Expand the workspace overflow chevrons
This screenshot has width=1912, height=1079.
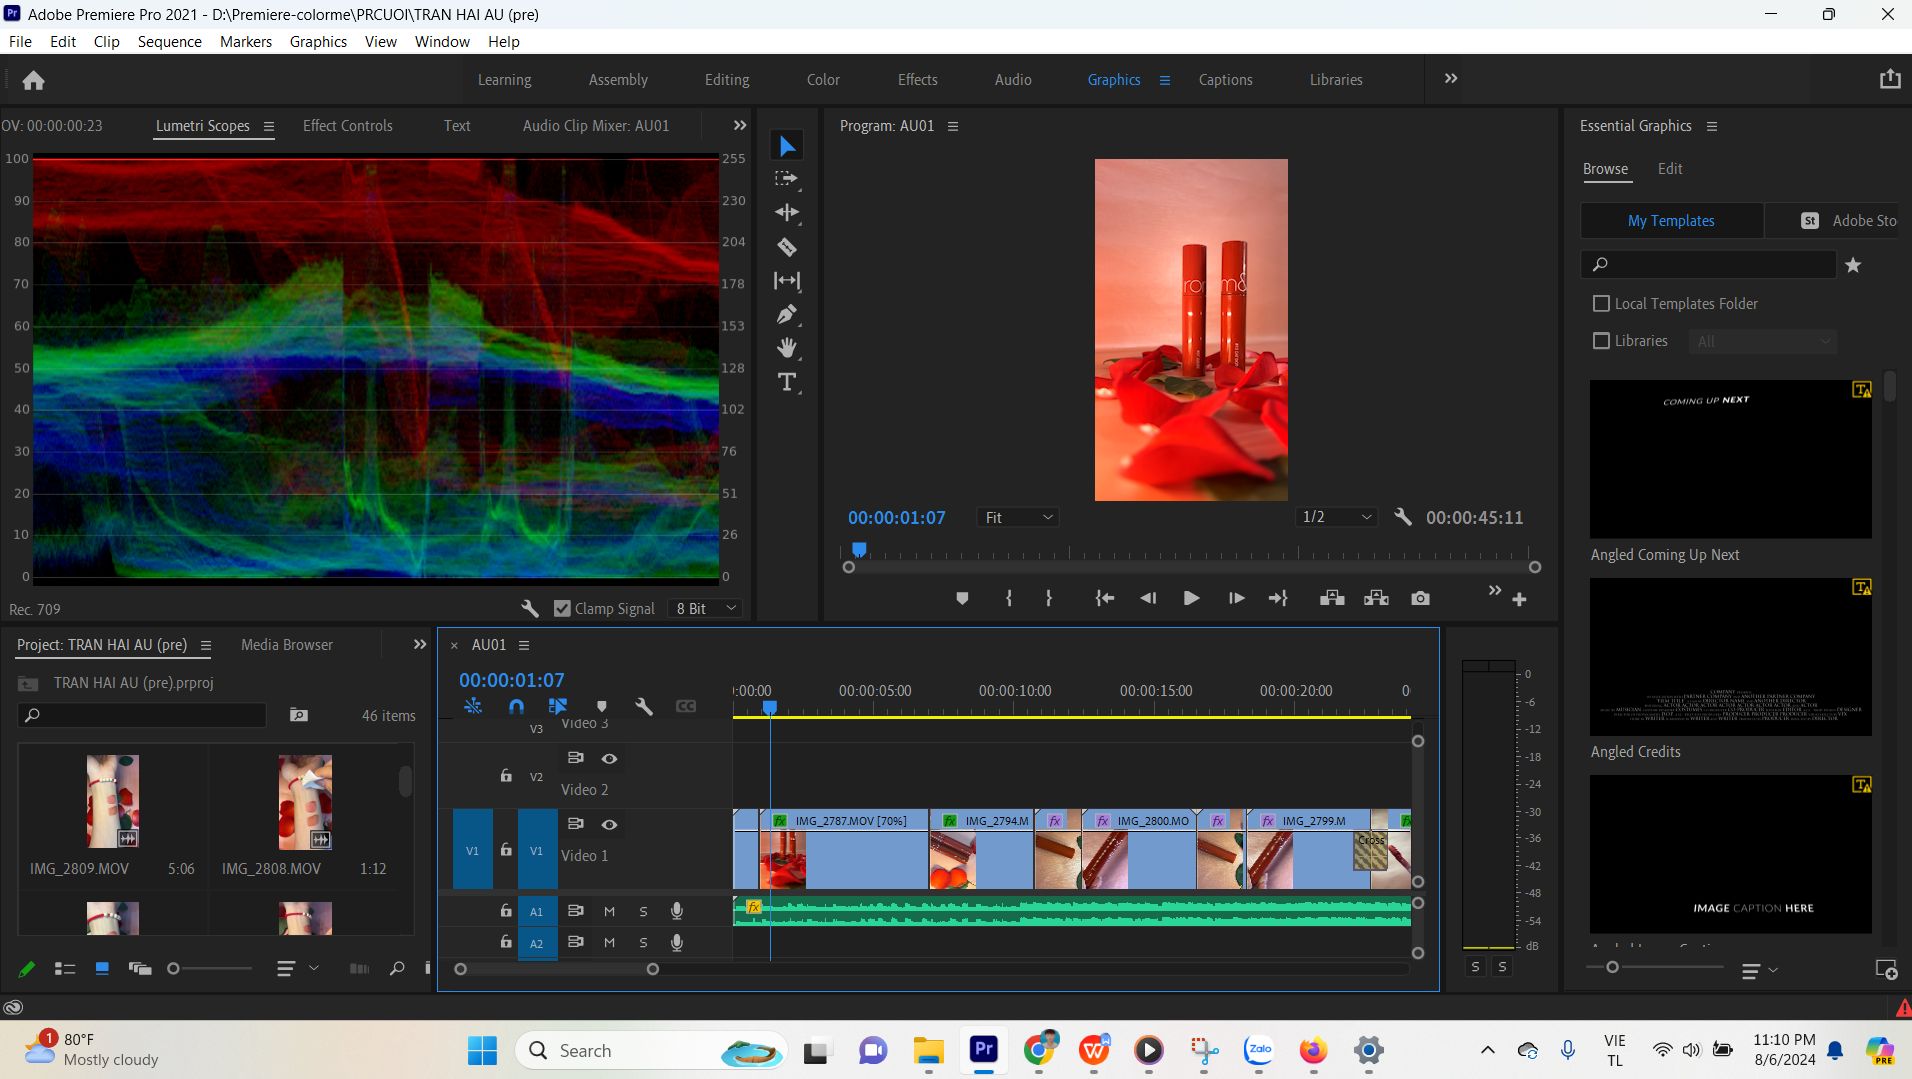coord(1451,78)
